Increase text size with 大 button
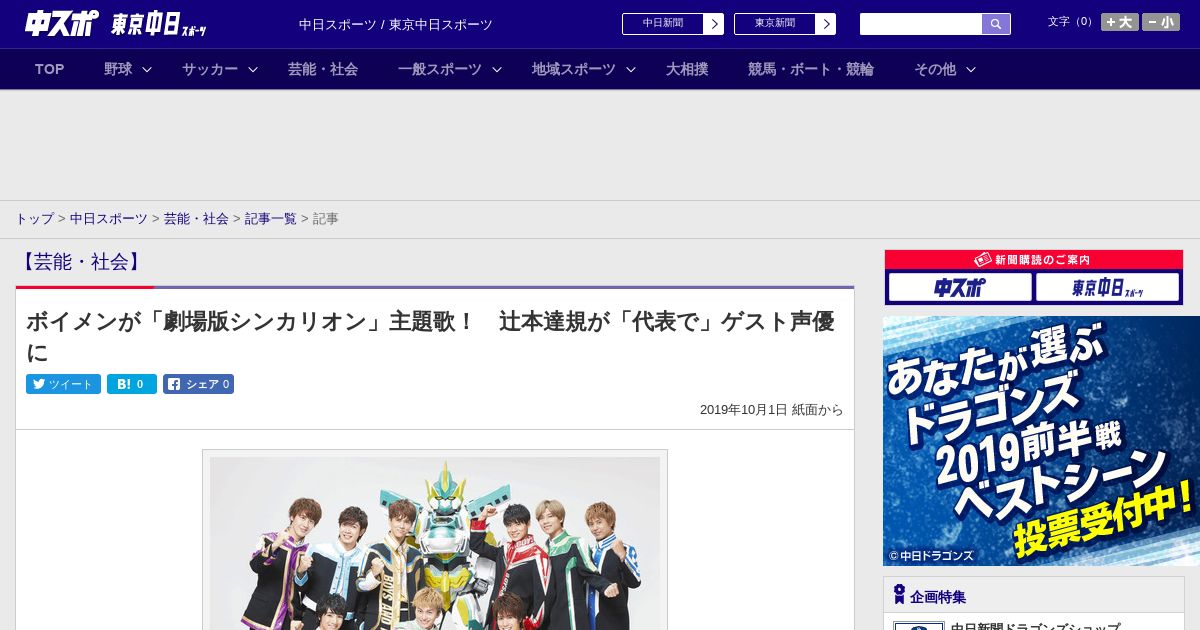The width and height of the screenshot is (1200, 630). click(1120, 22)
